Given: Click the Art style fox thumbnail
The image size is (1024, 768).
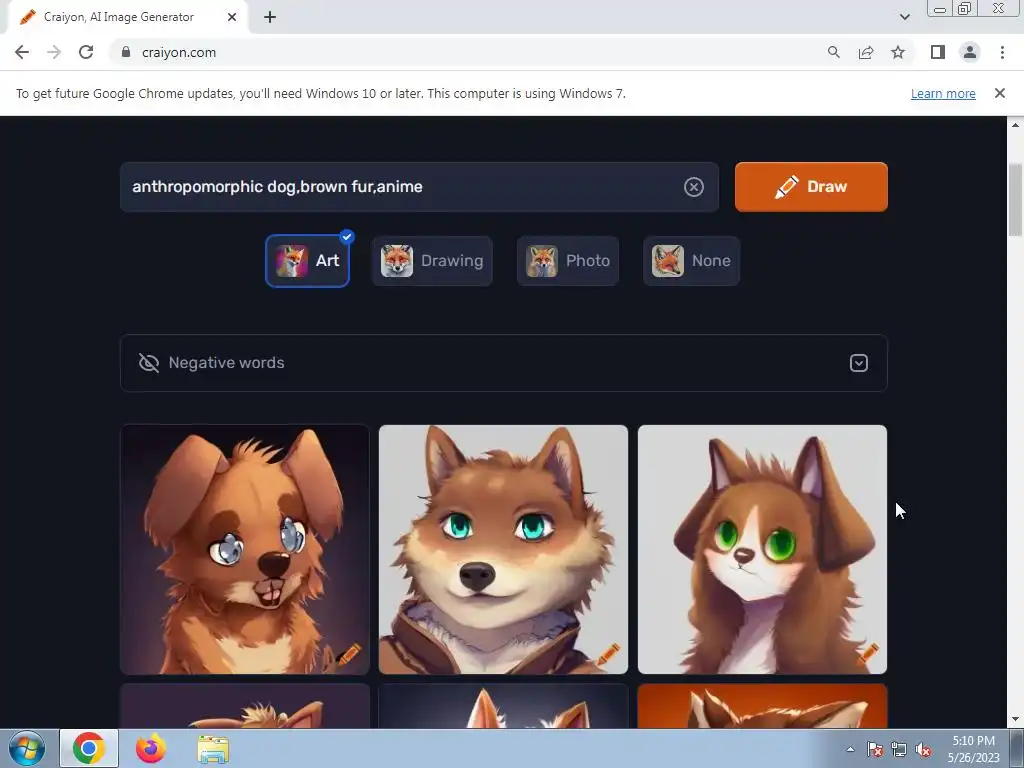Looking at the screenshot, I should tap(291, 261).
